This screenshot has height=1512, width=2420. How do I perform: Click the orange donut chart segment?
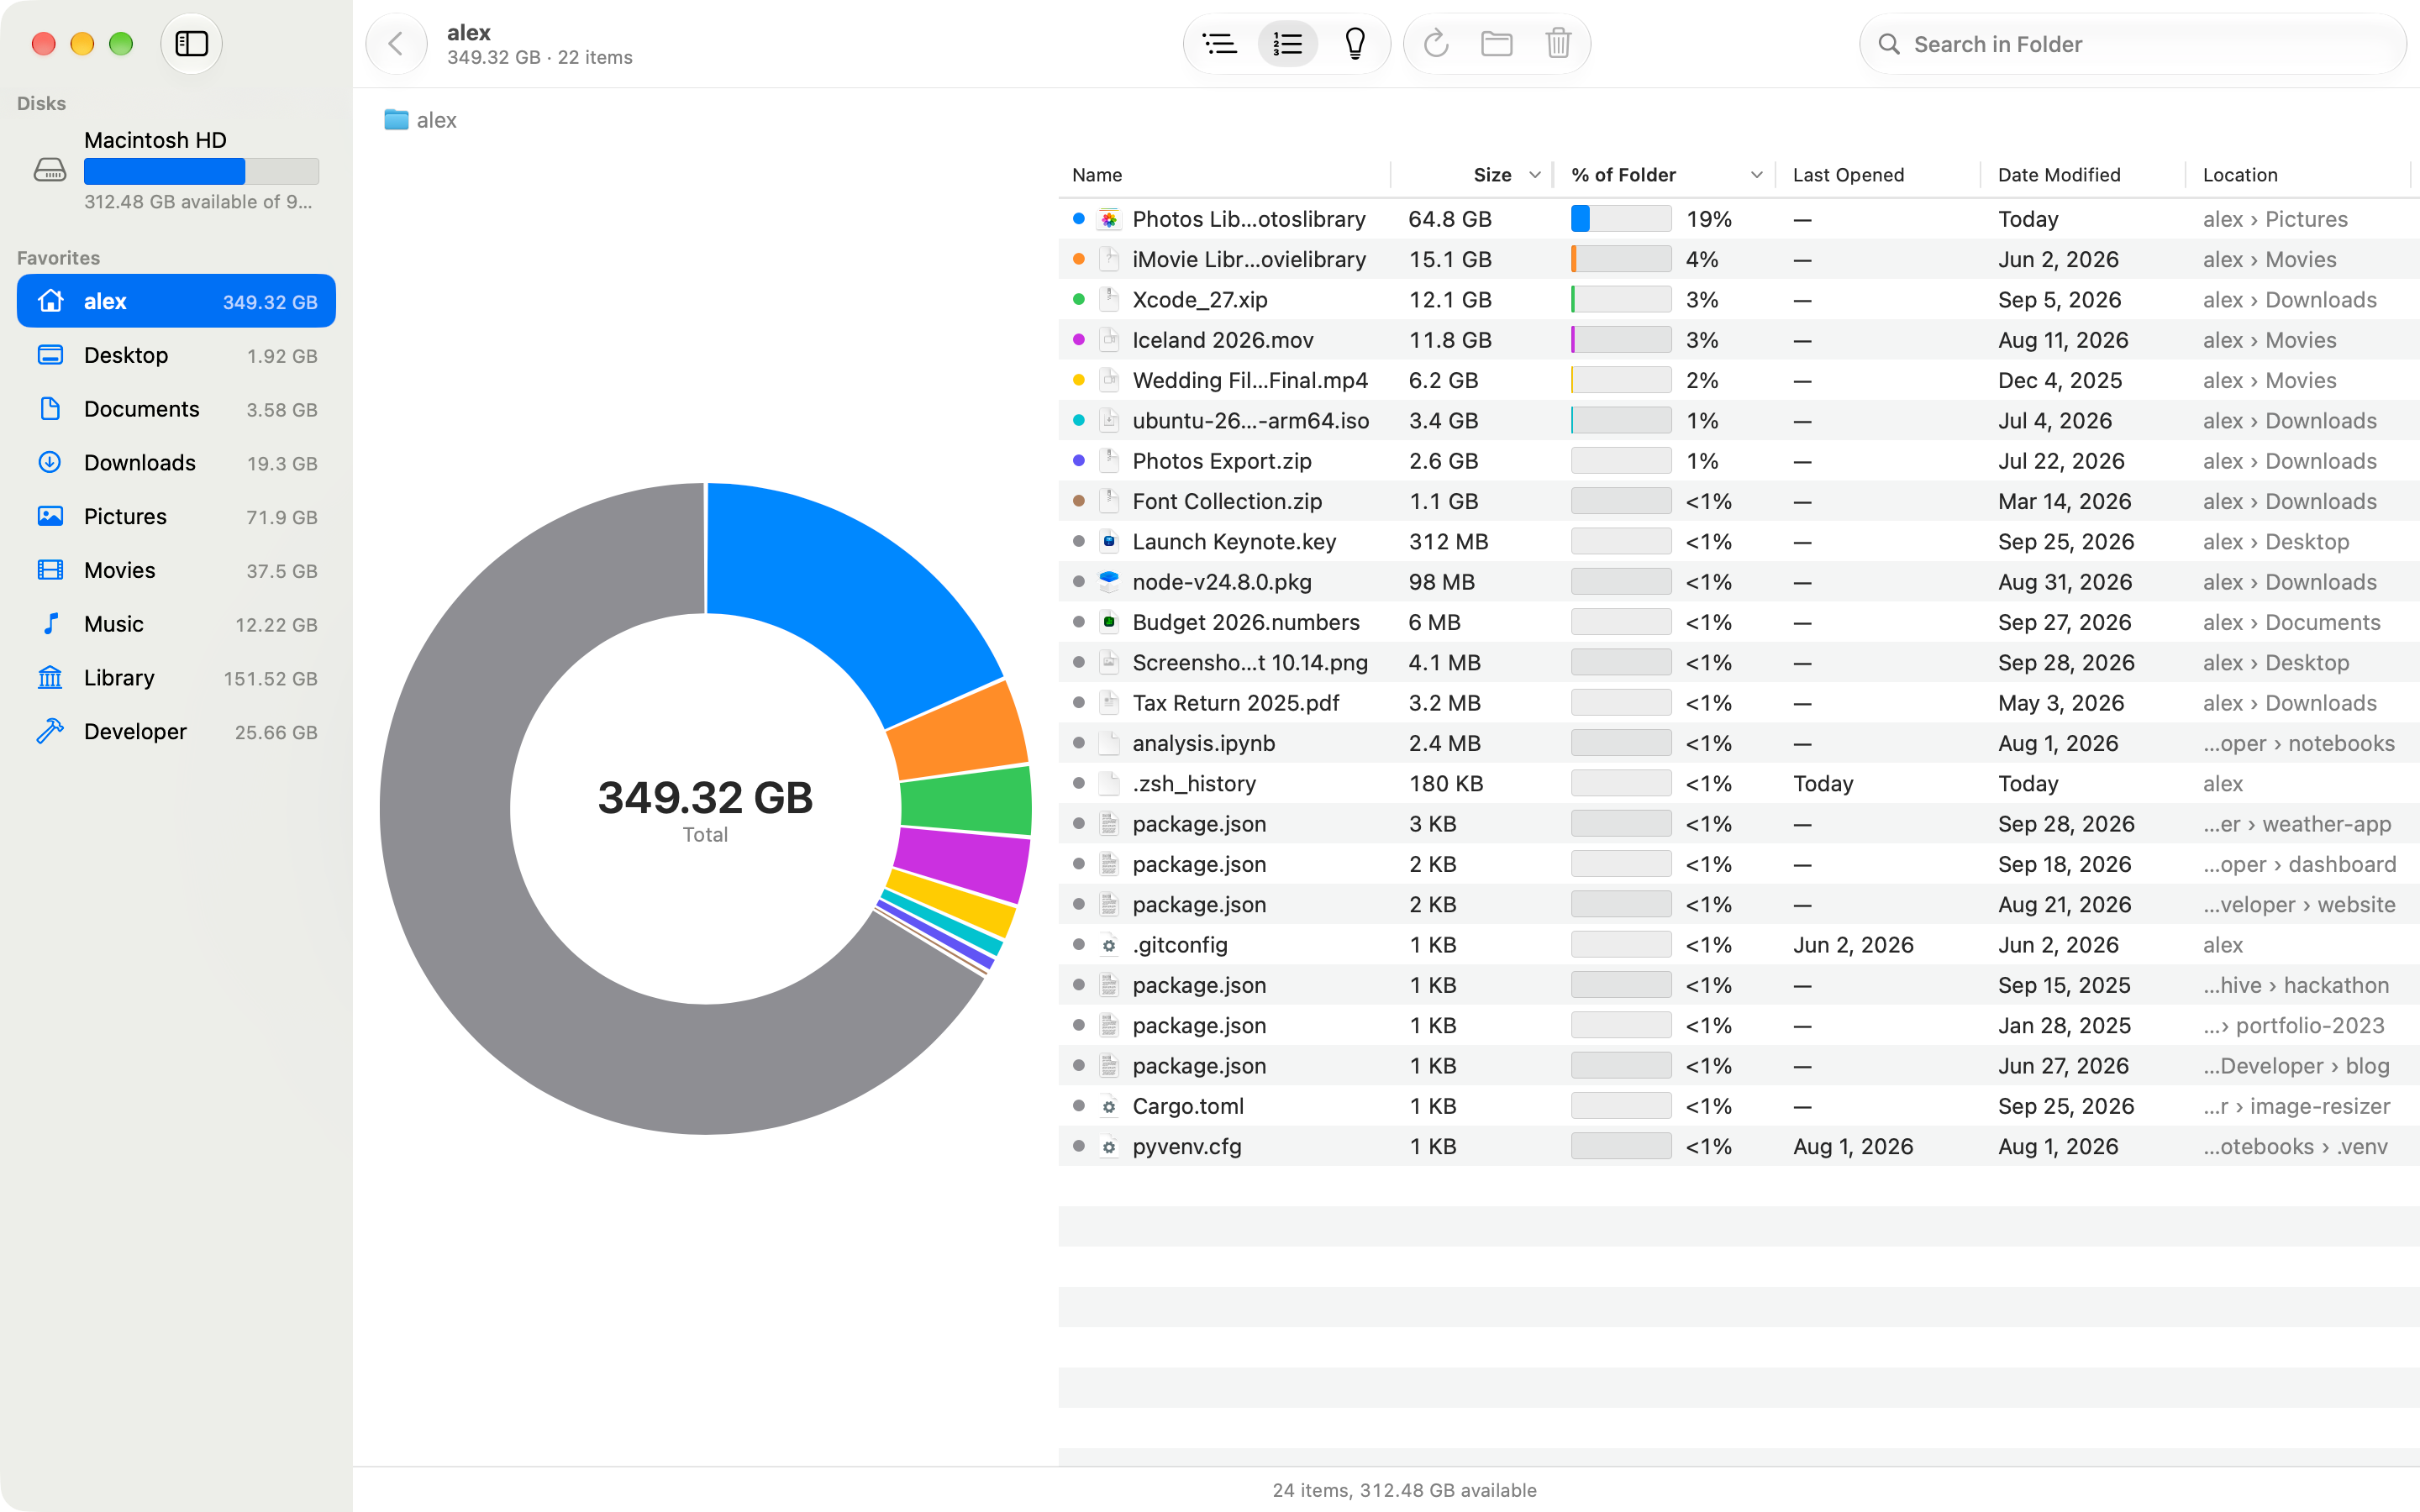click(x=957, y=732)
